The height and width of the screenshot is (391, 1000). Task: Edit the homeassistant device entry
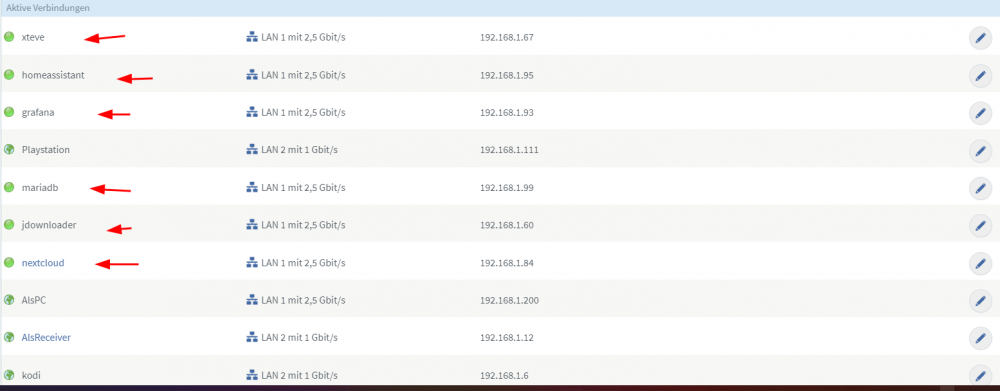980,75
